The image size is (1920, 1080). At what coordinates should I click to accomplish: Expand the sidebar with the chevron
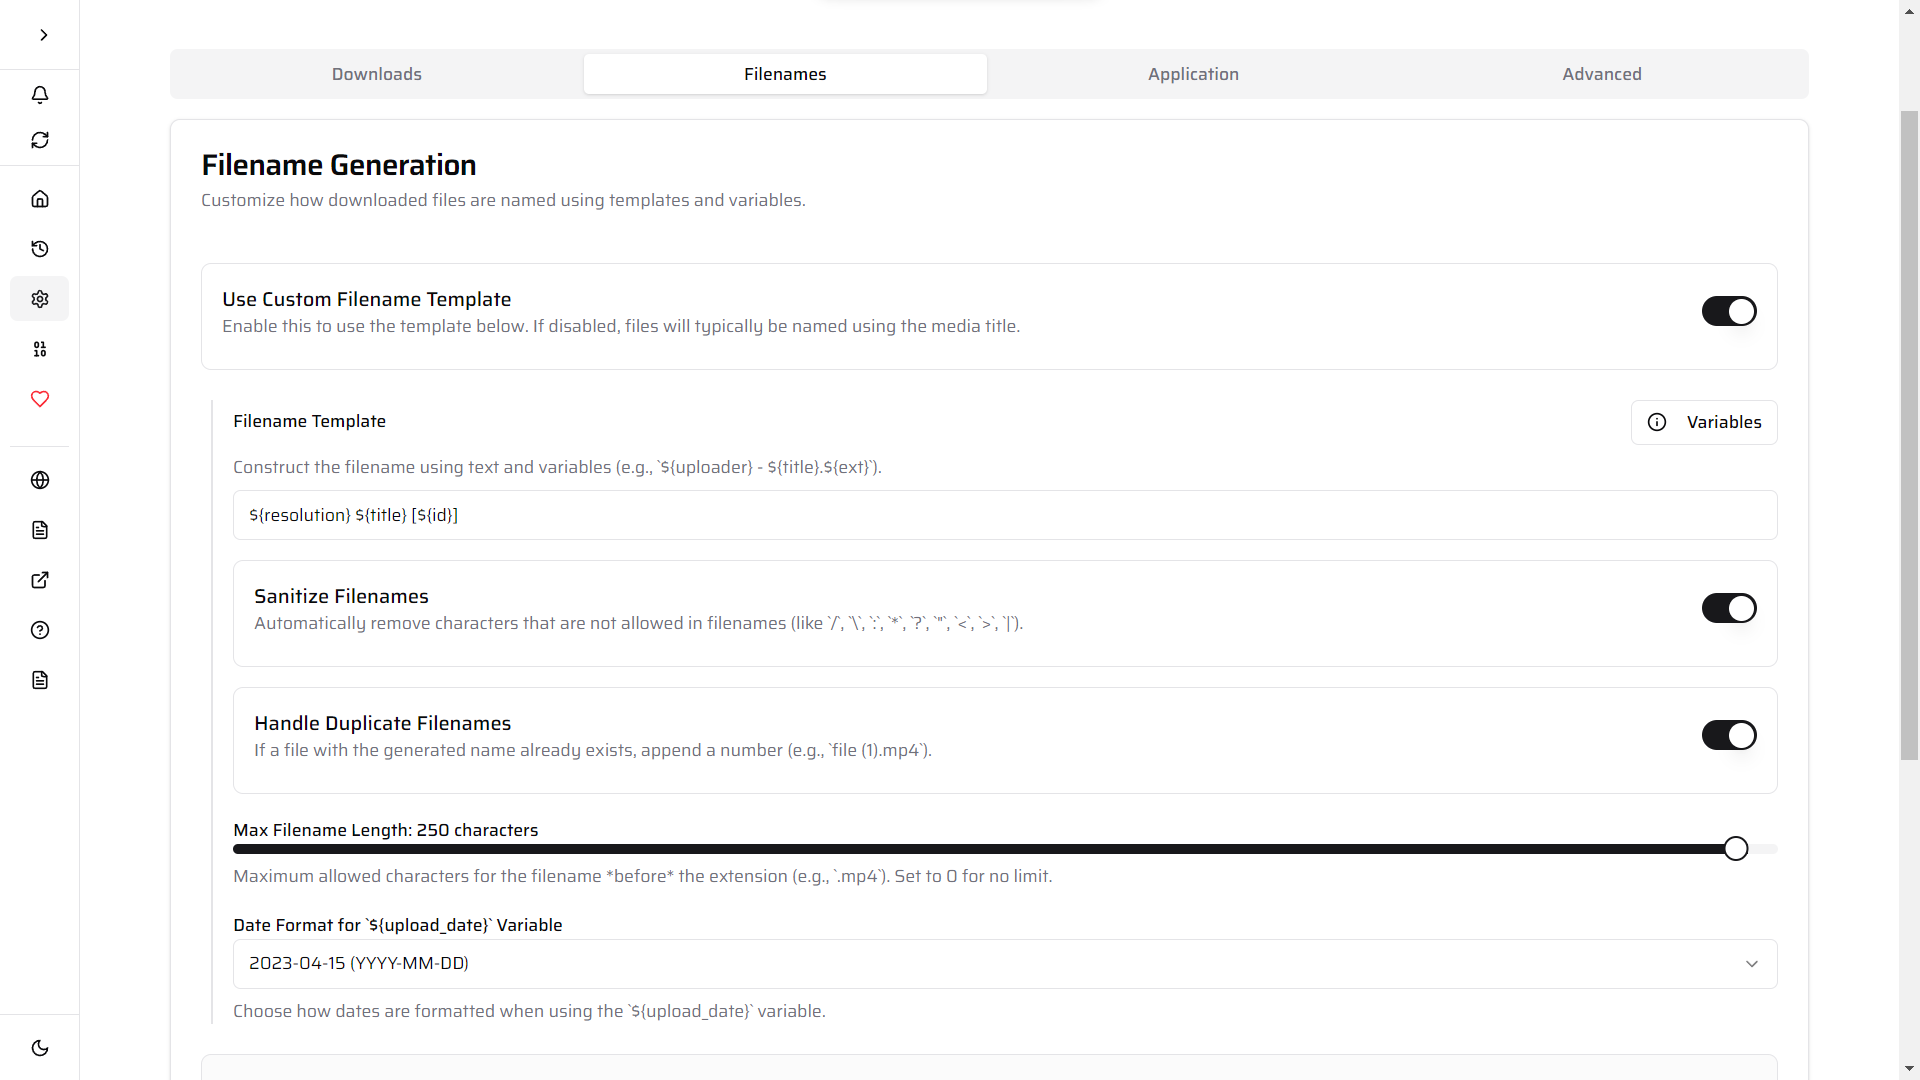pyautogui.click(x=42, y=34)
